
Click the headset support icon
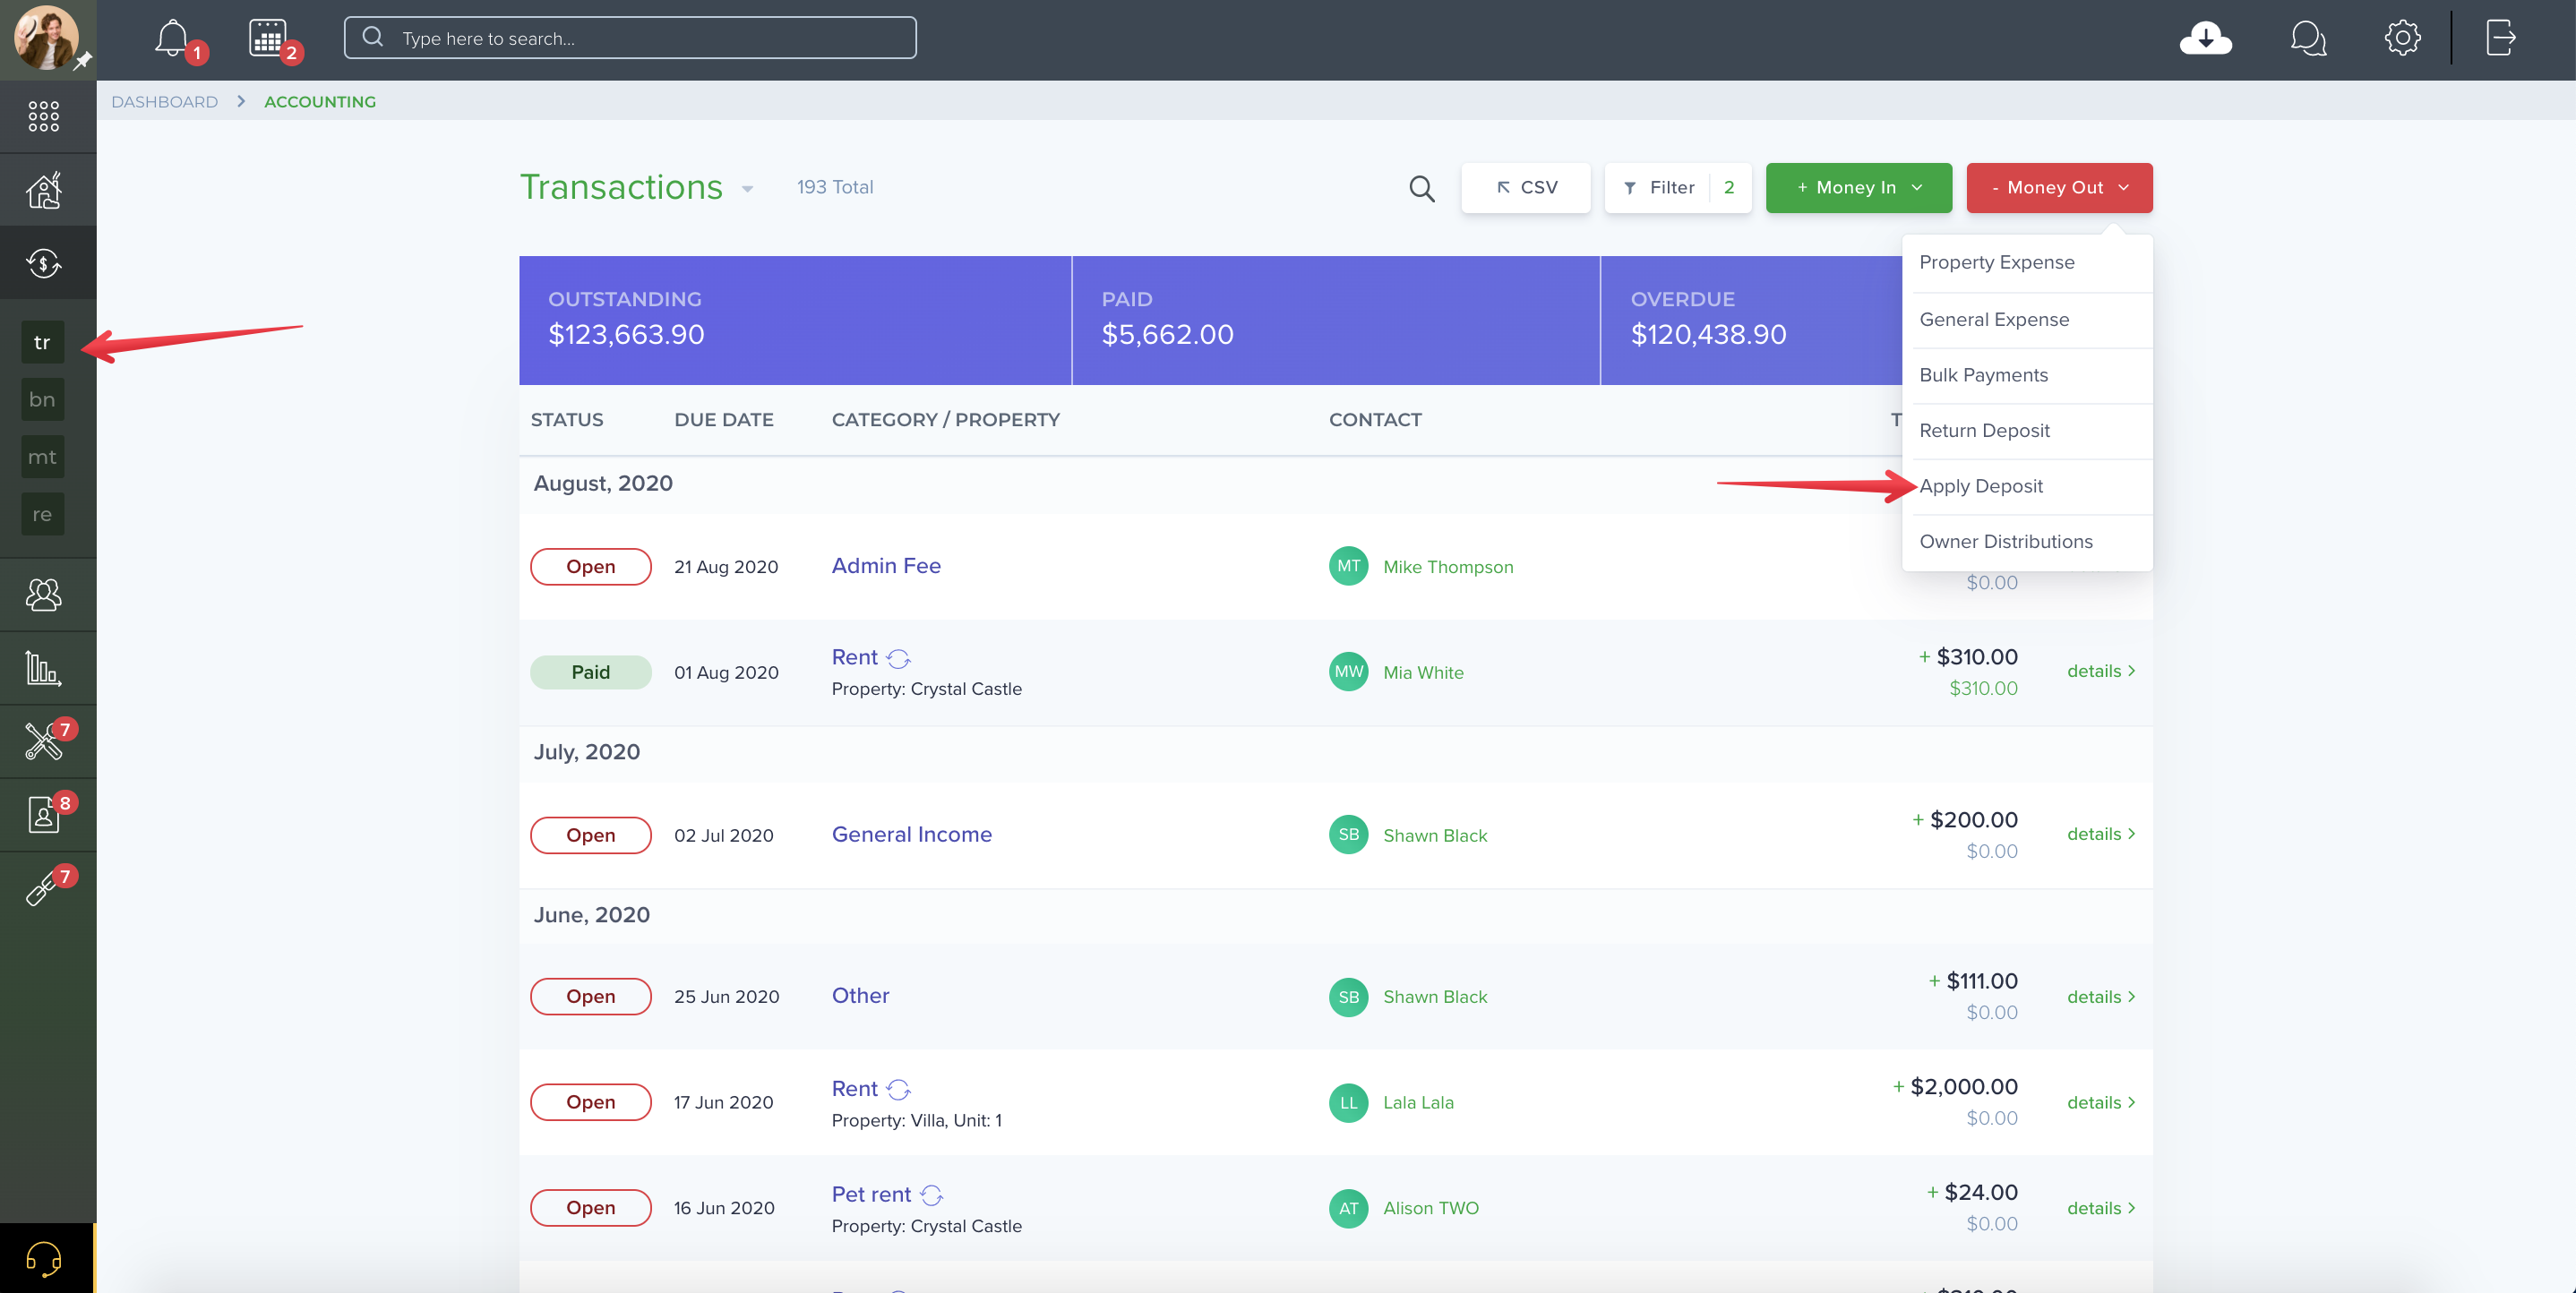[x=44, y=1258]
